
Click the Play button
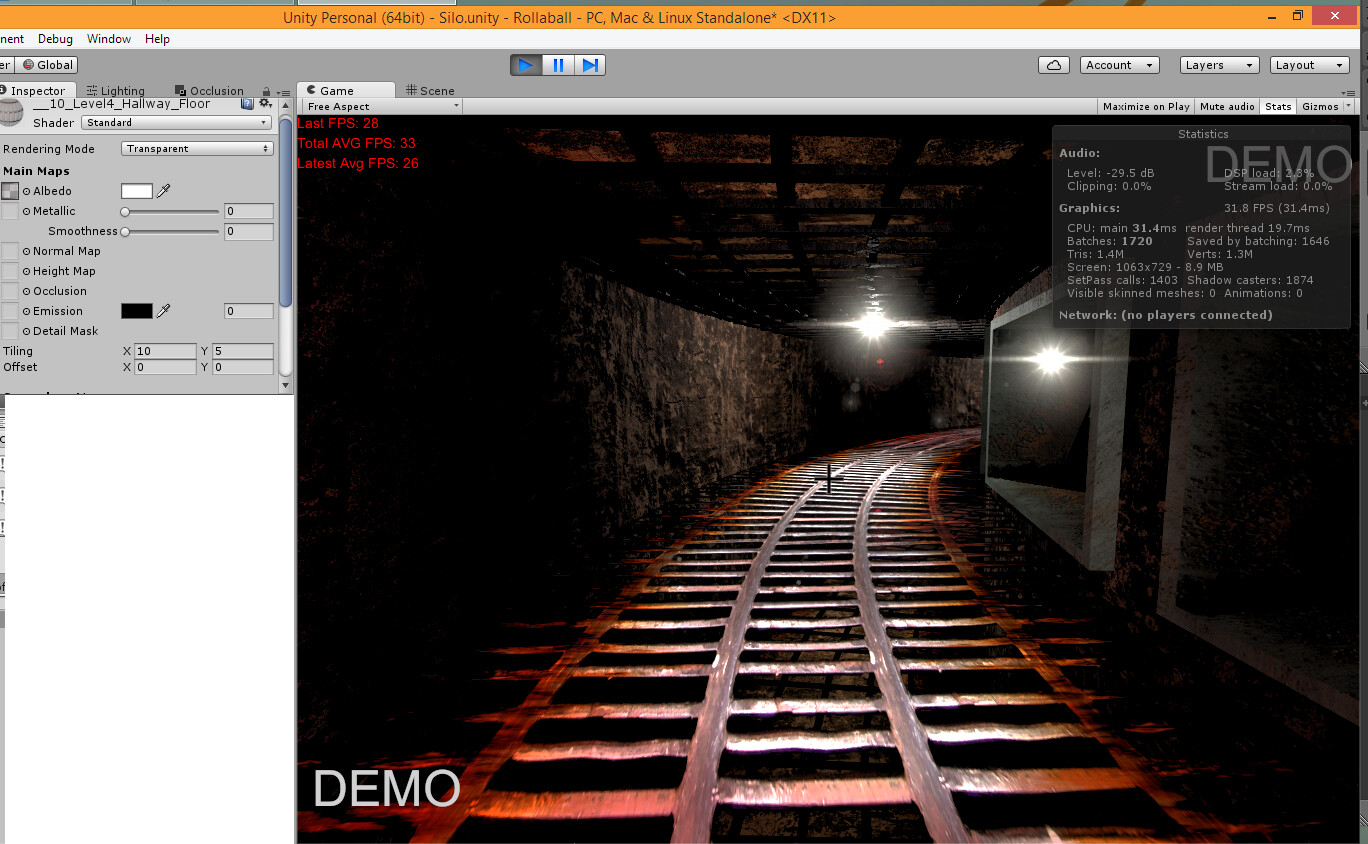tap(526, 64)
